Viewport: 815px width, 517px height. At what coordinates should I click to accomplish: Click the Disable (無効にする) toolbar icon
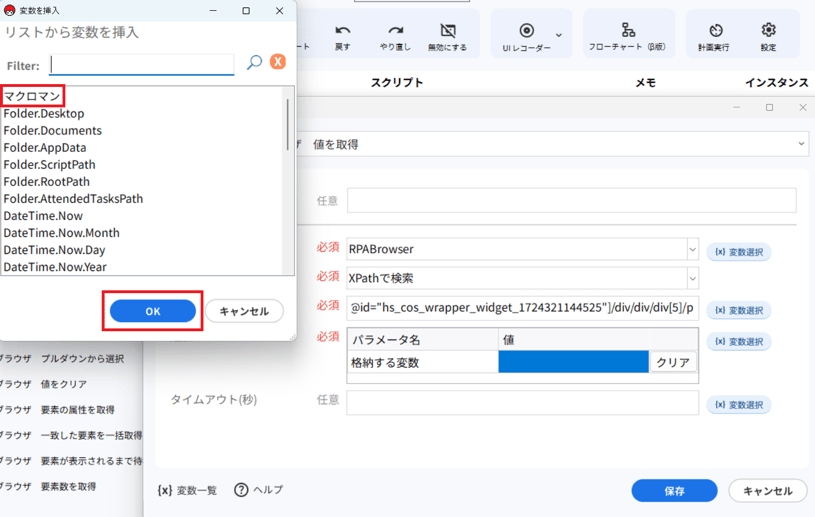pos(448,37)
